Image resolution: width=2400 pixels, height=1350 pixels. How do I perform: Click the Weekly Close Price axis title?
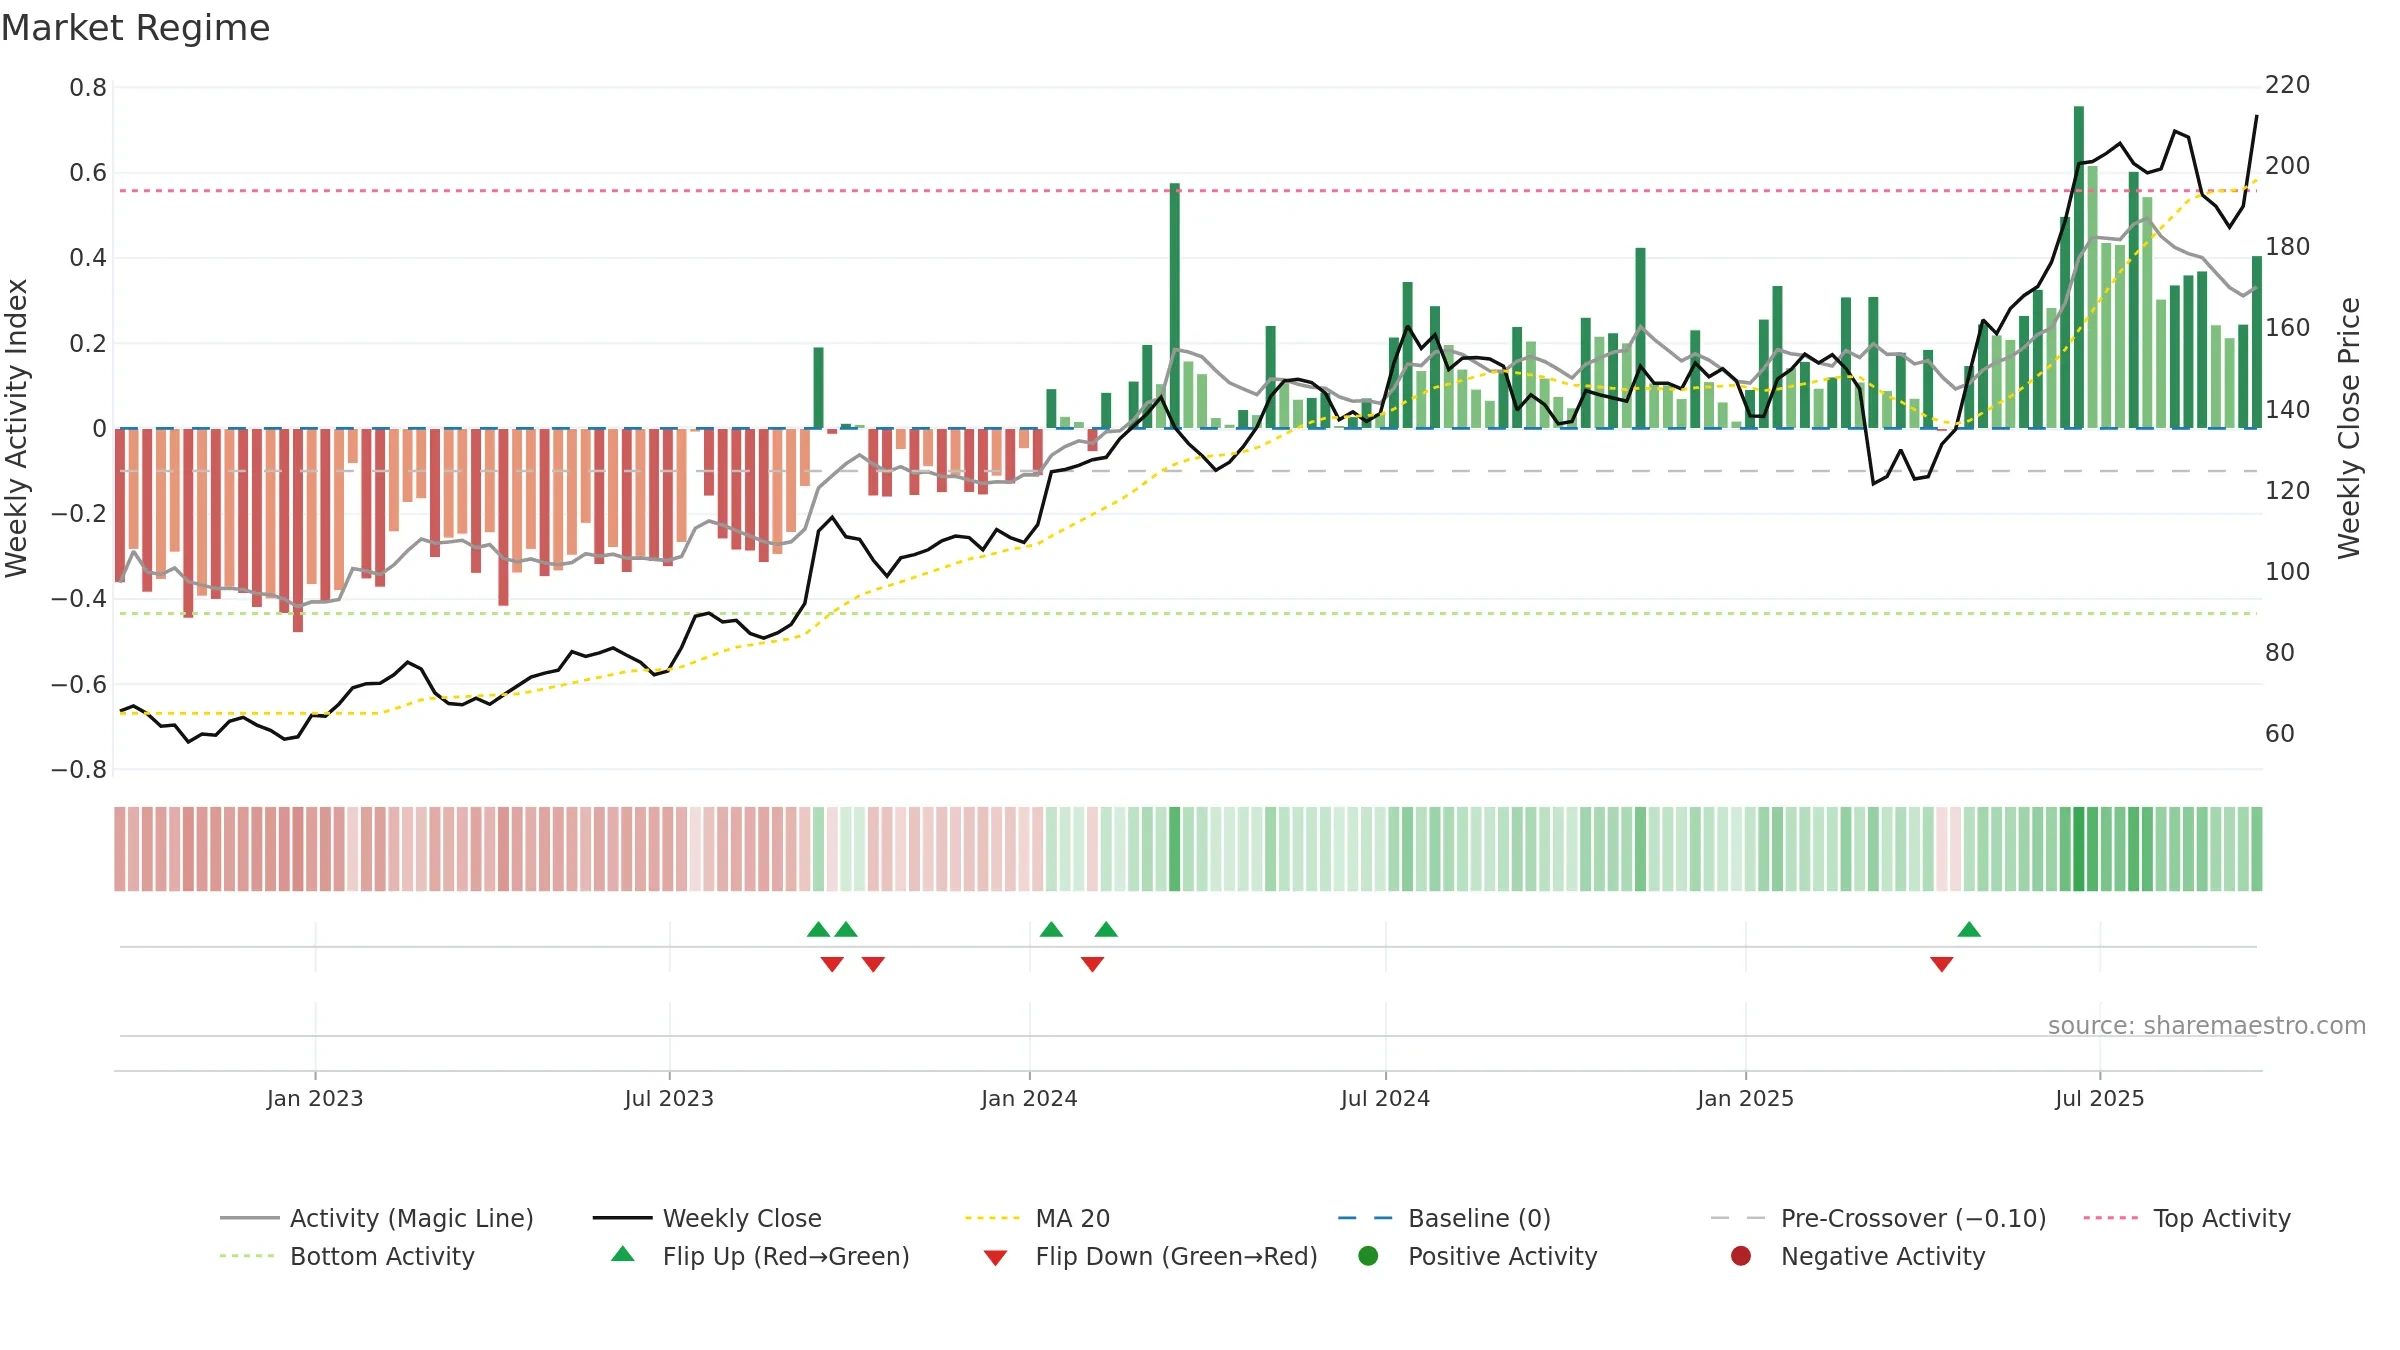(2349, 428)
